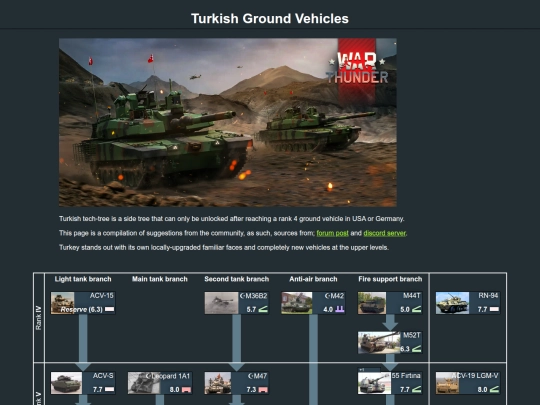
Task: Open the M47 tank thumbnail
Action: coord(218,383)
